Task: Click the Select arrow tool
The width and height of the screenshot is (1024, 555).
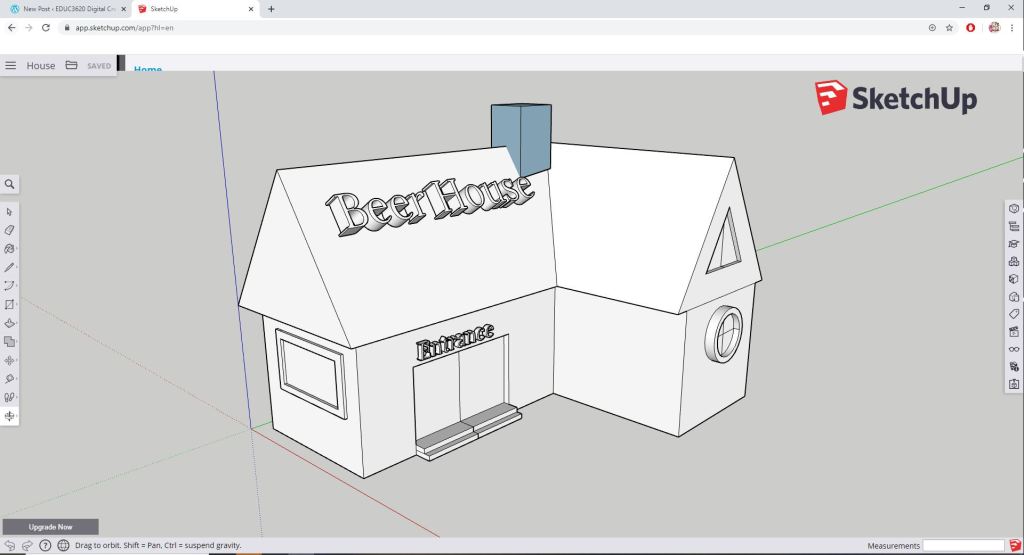Action: coord(9,211)
